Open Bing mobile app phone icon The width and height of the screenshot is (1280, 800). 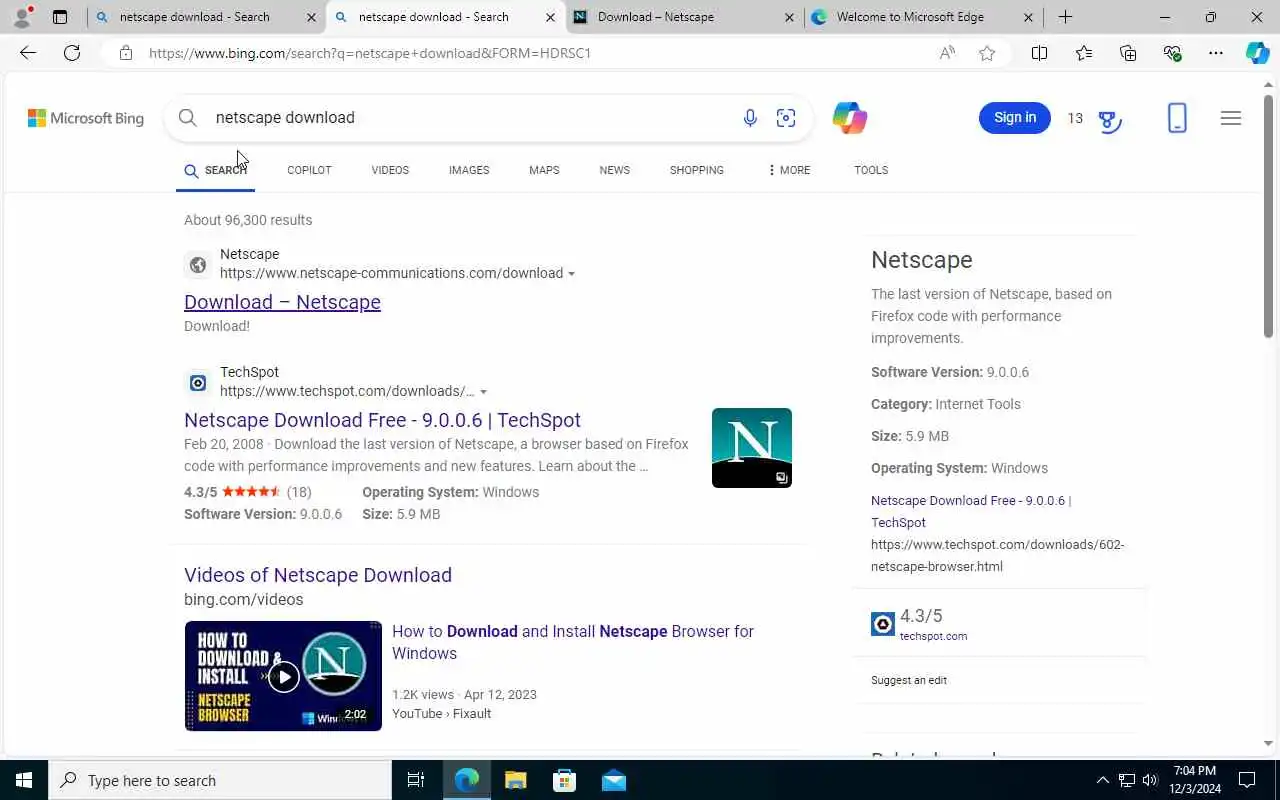point(1177,118)
